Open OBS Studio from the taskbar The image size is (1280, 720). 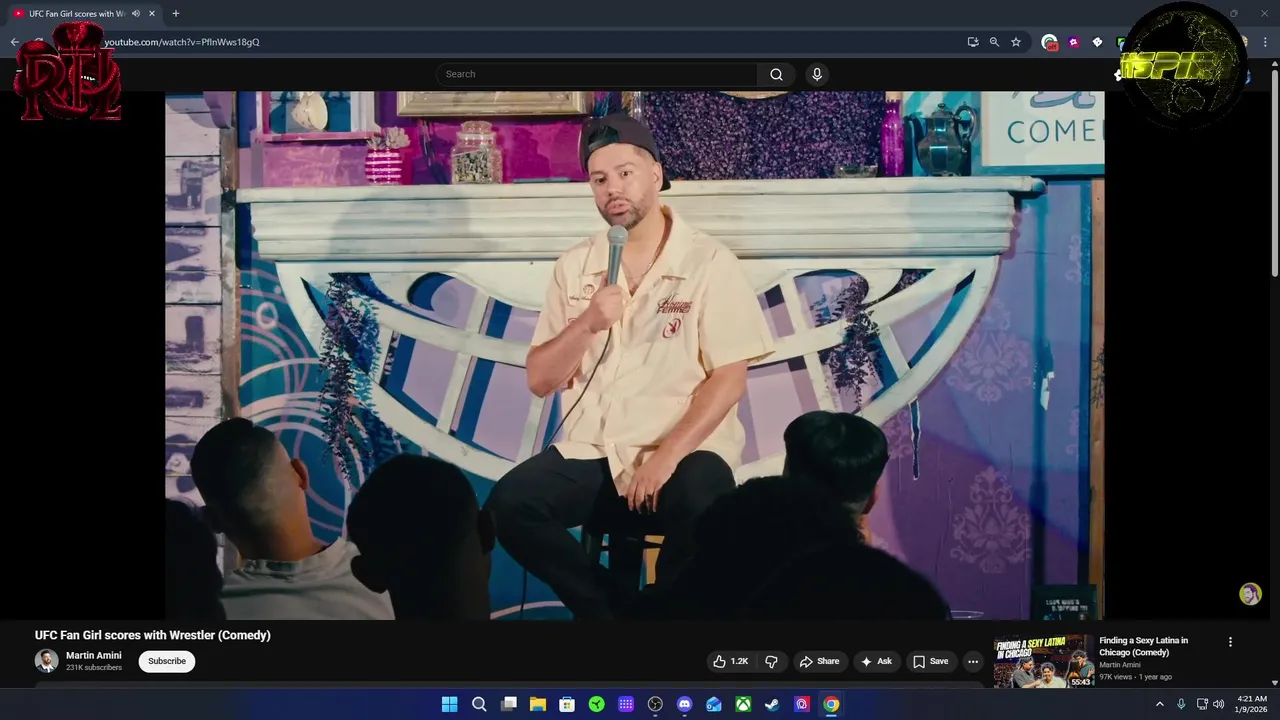[655, 704]
